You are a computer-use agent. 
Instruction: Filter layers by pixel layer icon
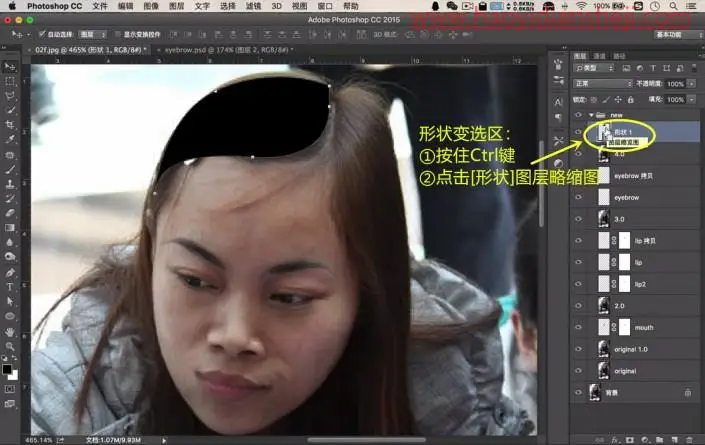[x=626, y=68]
